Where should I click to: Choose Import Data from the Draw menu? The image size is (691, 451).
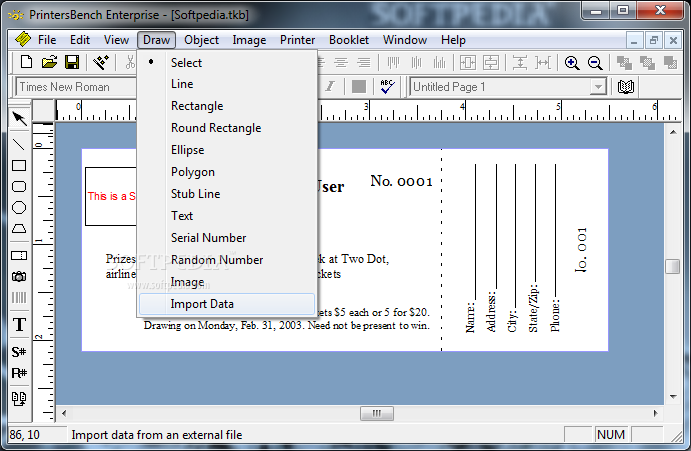(227, 304)
